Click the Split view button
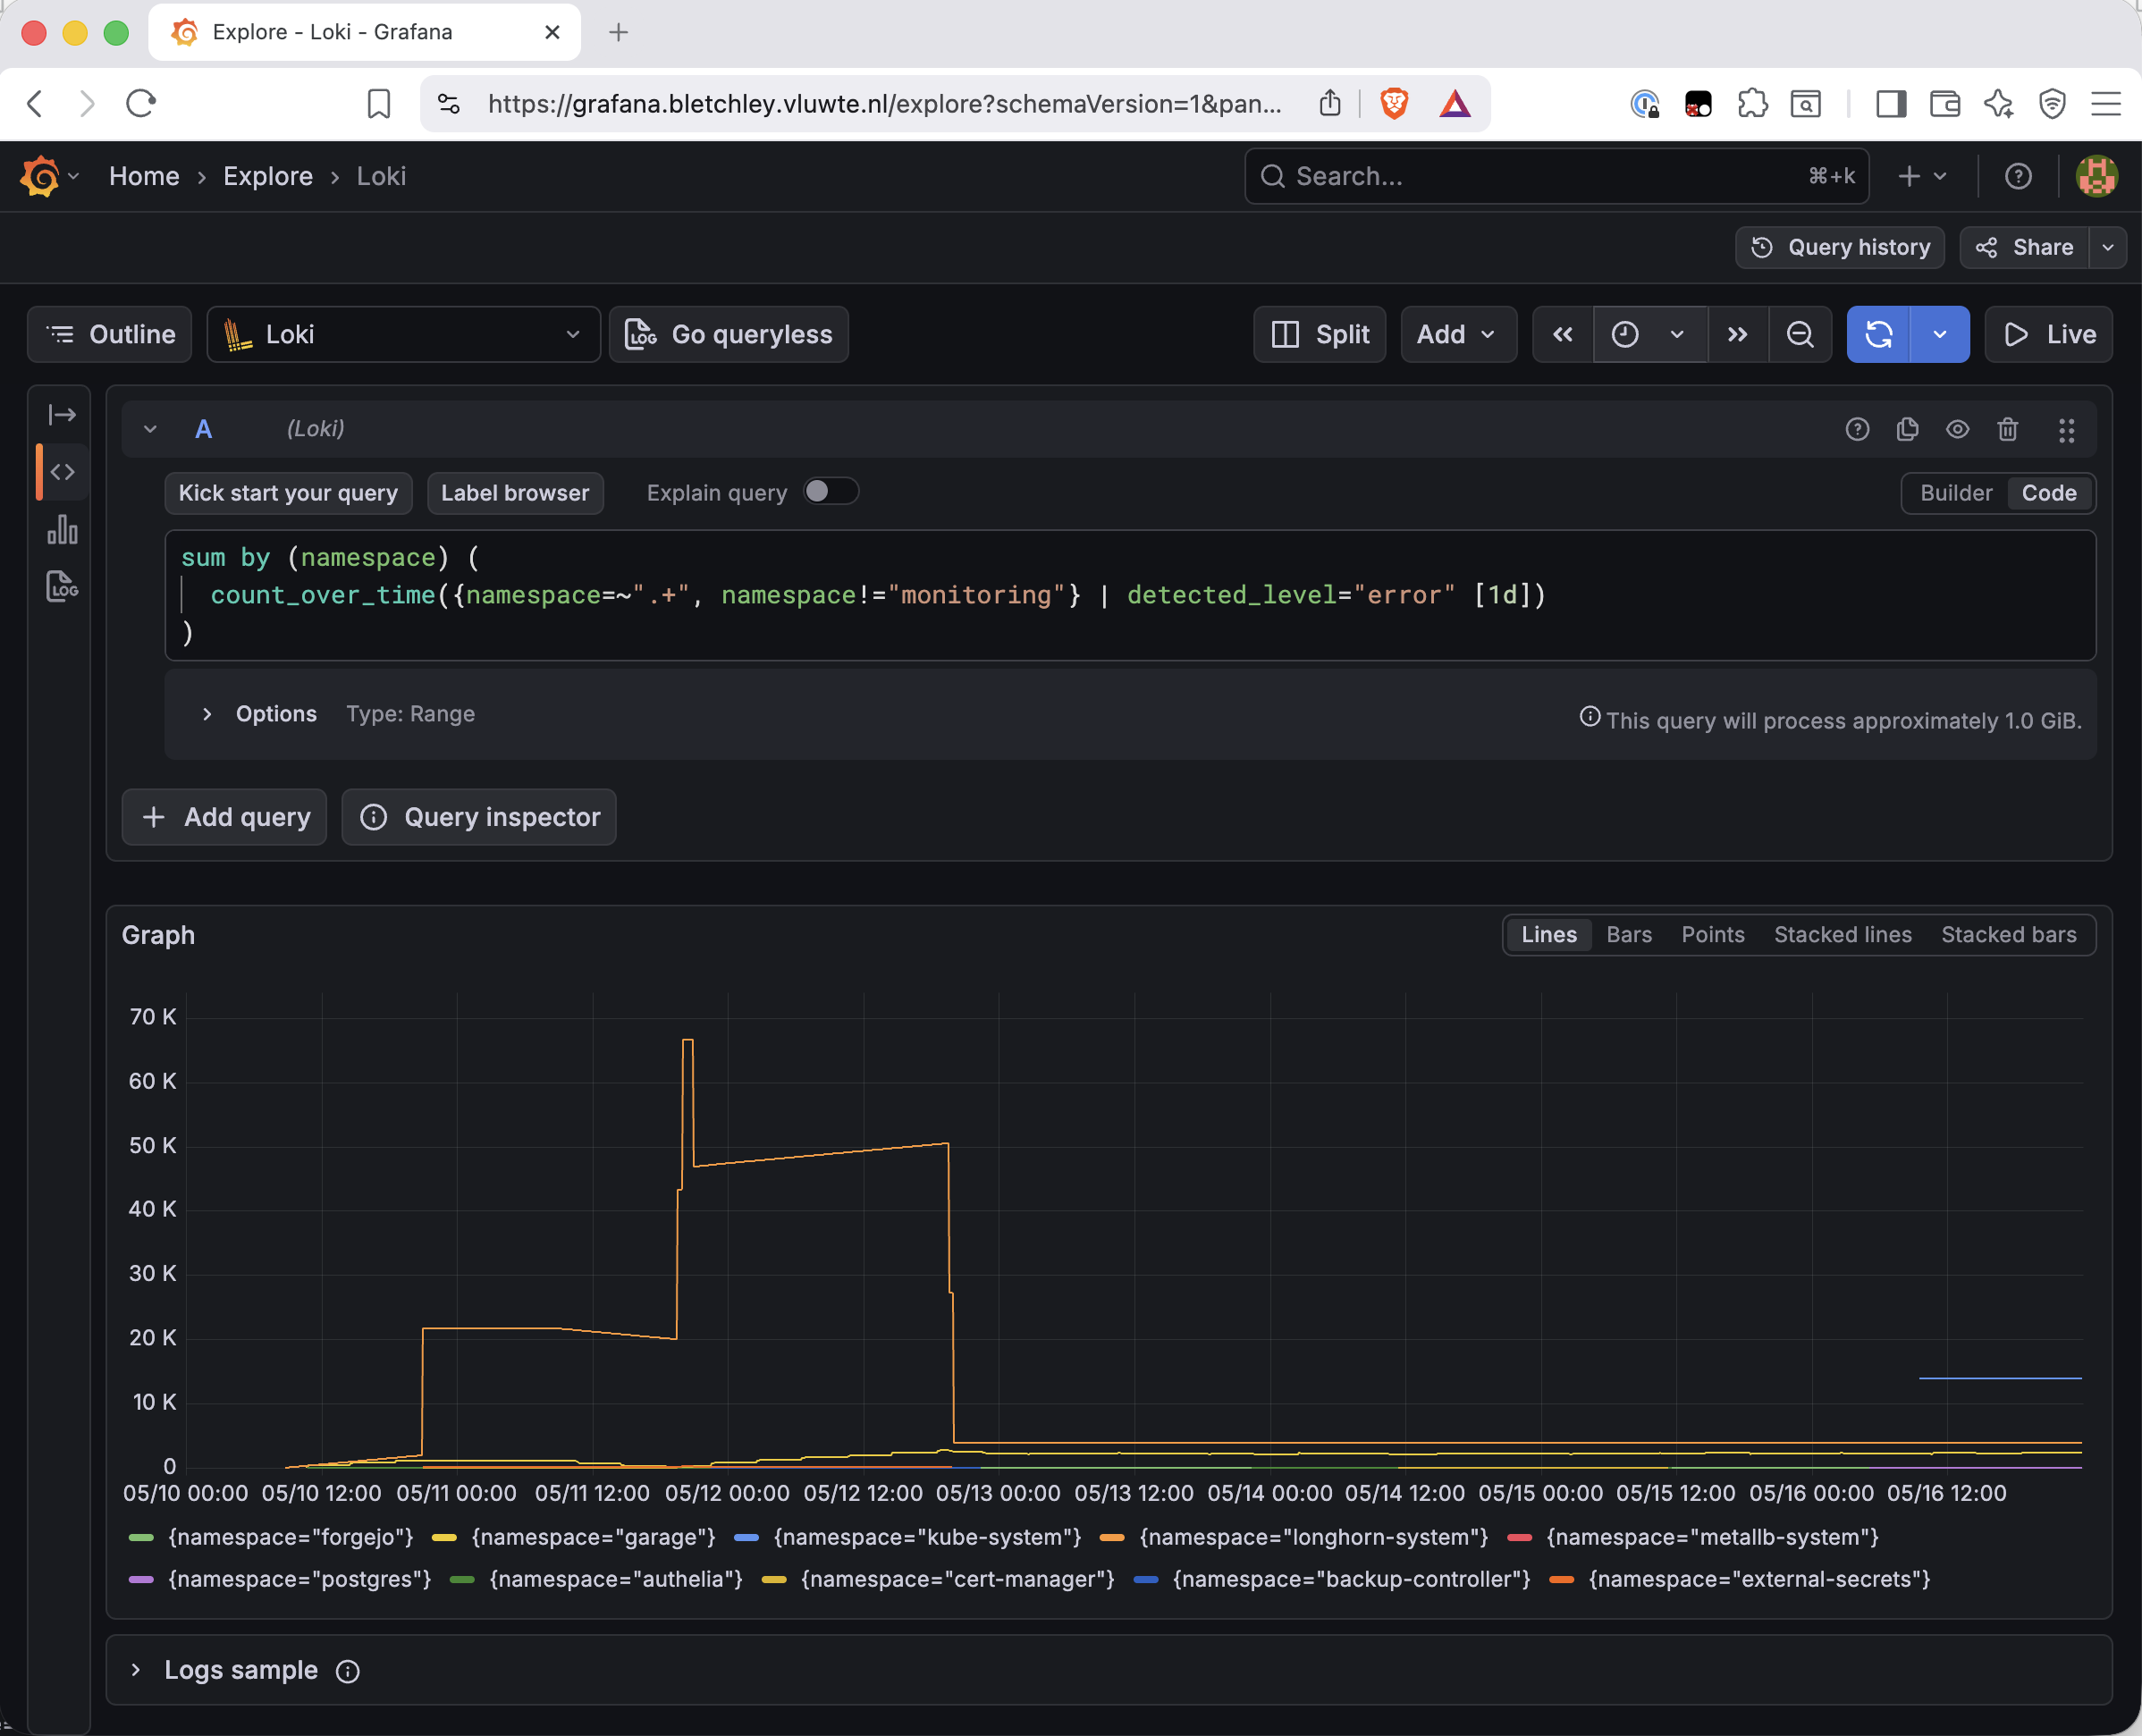Viewport: 2142px width, 1736px height. 1319,334
